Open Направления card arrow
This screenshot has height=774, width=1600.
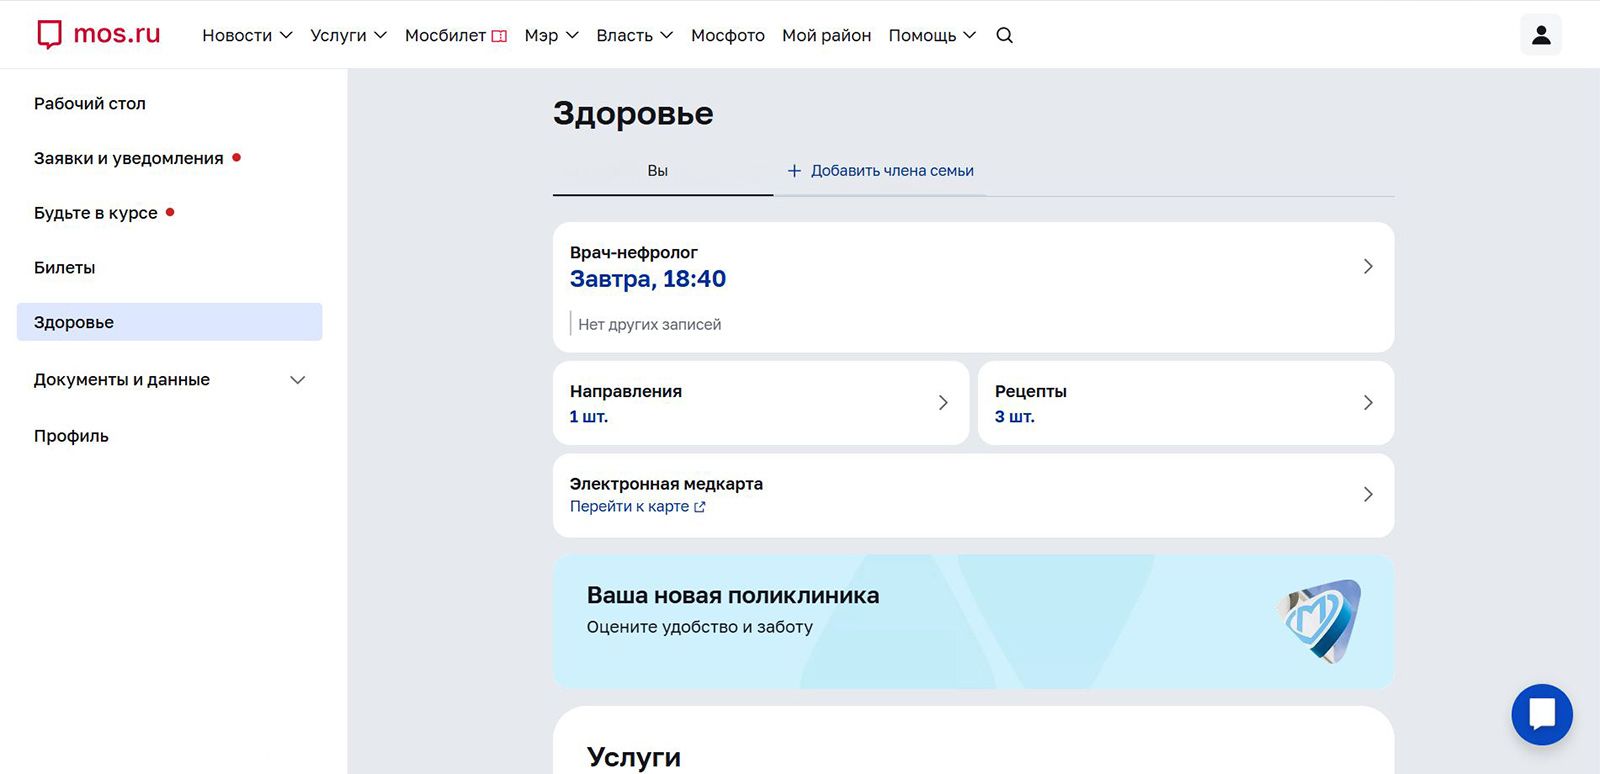pyautogui.click(x=943, y=402)
